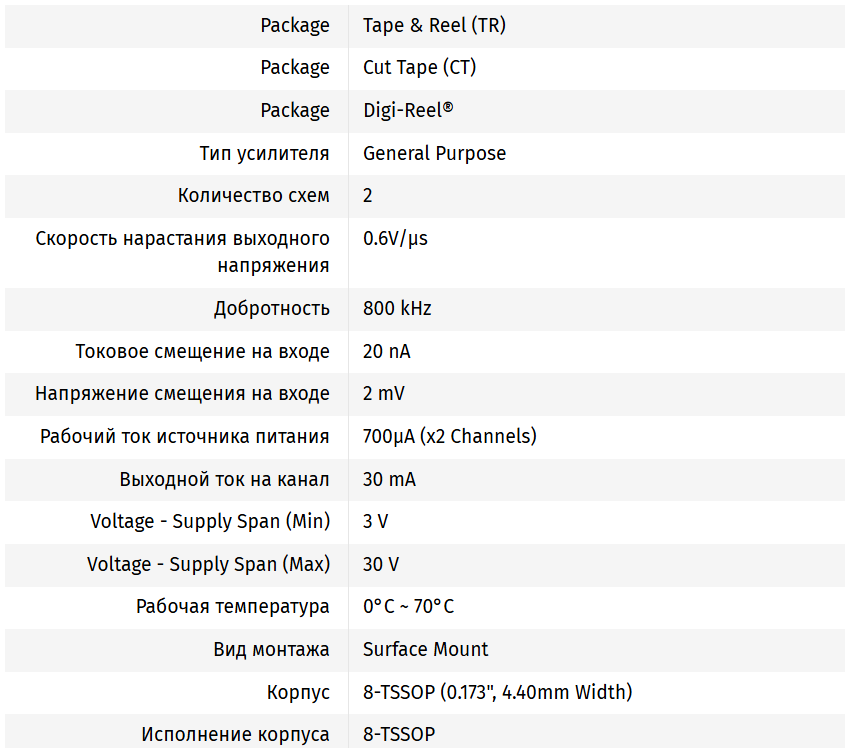Click the Tape & Reel (TR) value
The width and height of the screenshot is (845, 748).
(434, 26)
